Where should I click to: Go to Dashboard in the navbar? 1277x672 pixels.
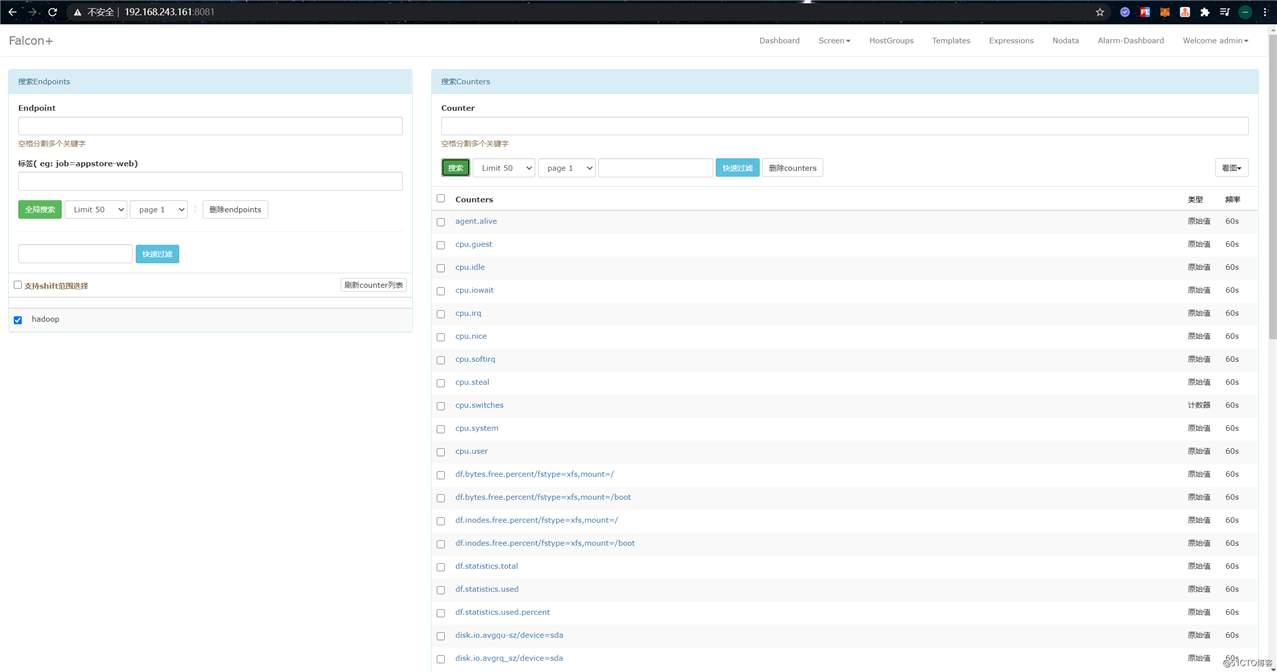tap(779, 41)
